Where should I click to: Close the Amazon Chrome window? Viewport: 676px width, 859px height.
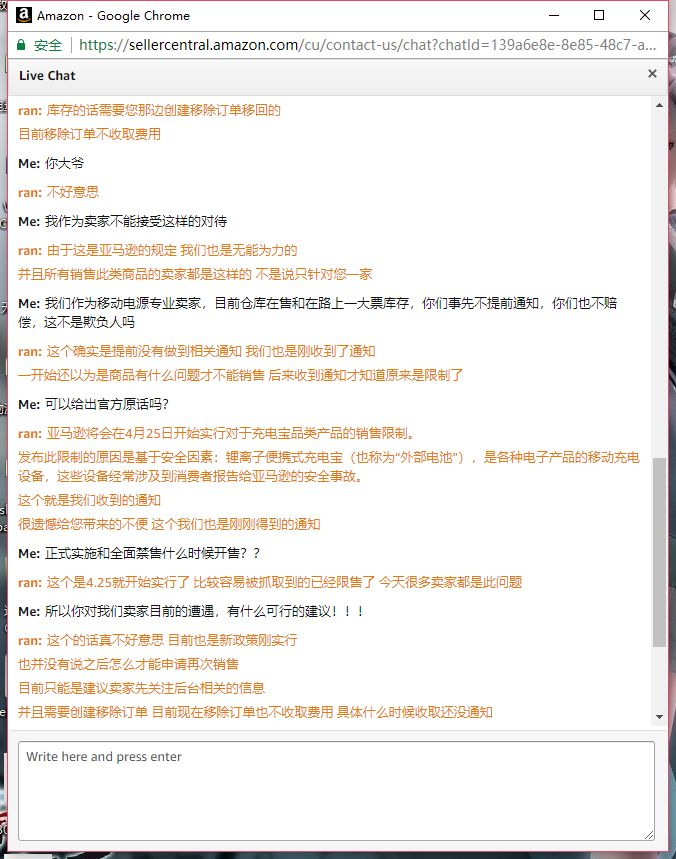[x=645, y=15]
